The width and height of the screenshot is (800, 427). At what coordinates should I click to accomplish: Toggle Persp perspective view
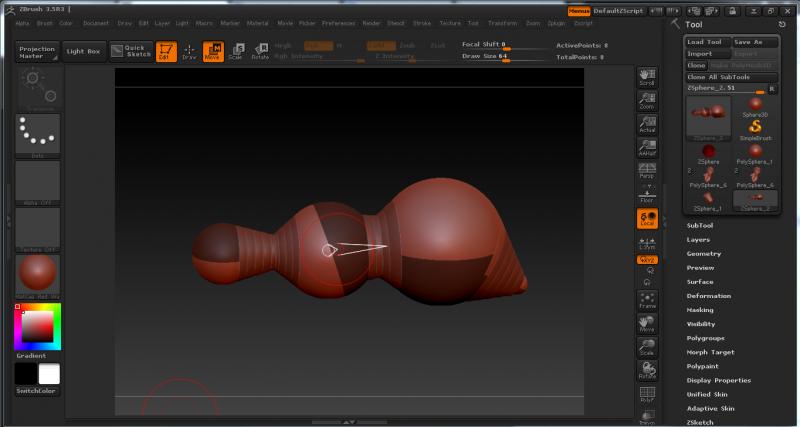[x=647, y=173]
